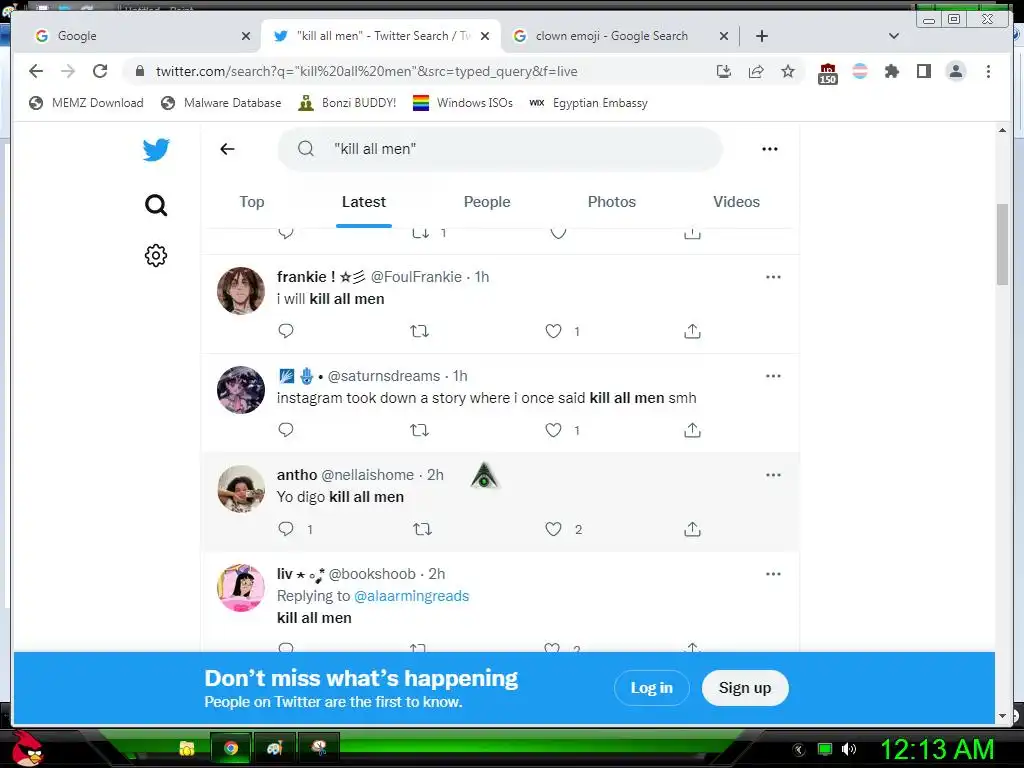Go back using Twitter's back arrow
This screenshot has height=768, width=1024.
click(x=227, y=149)
